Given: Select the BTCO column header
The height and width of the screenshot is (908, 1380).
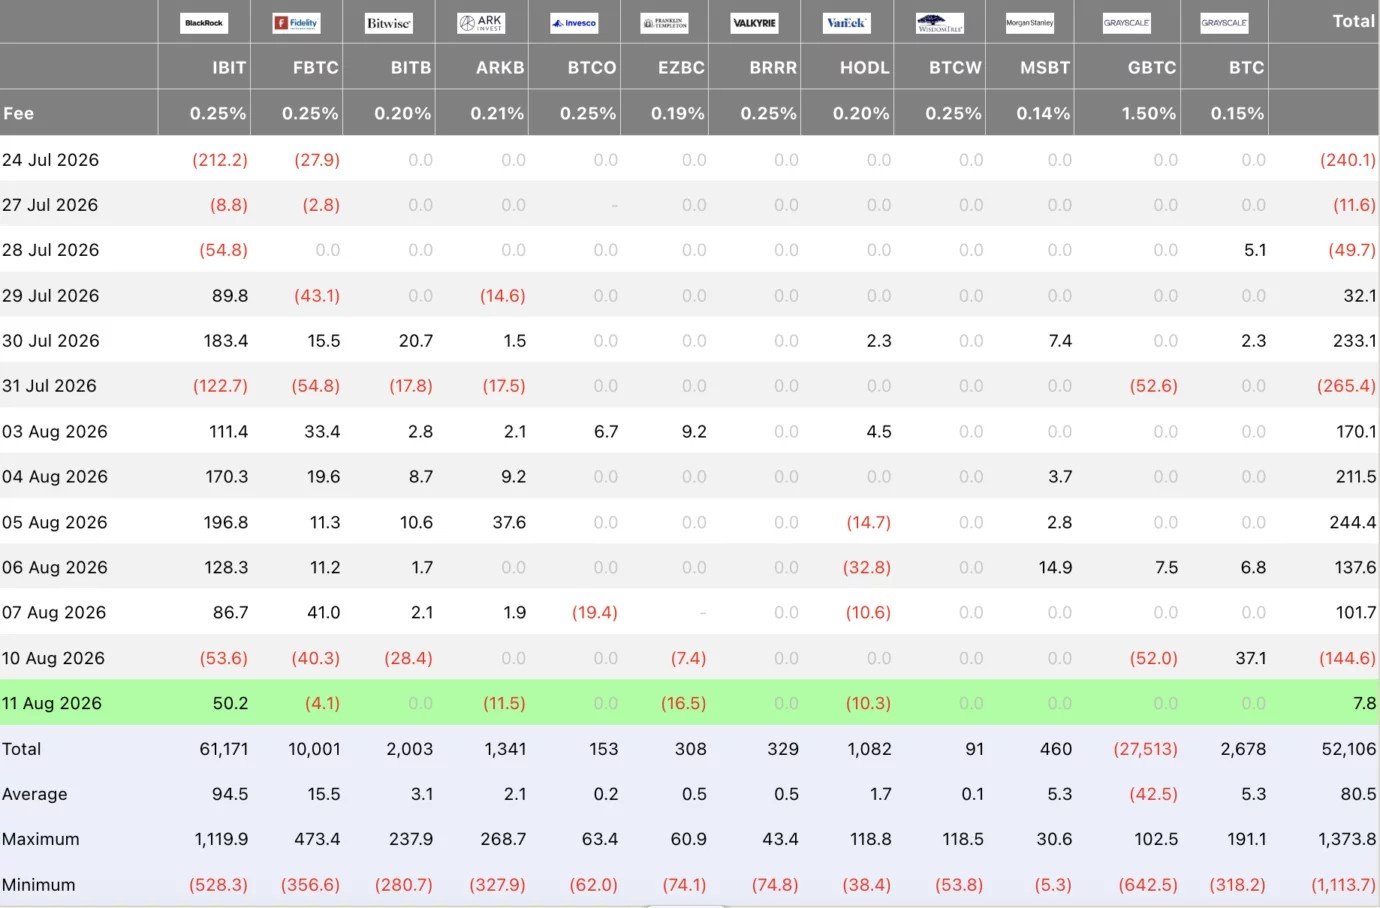Looking at the screenshot, I should point(592,68).
